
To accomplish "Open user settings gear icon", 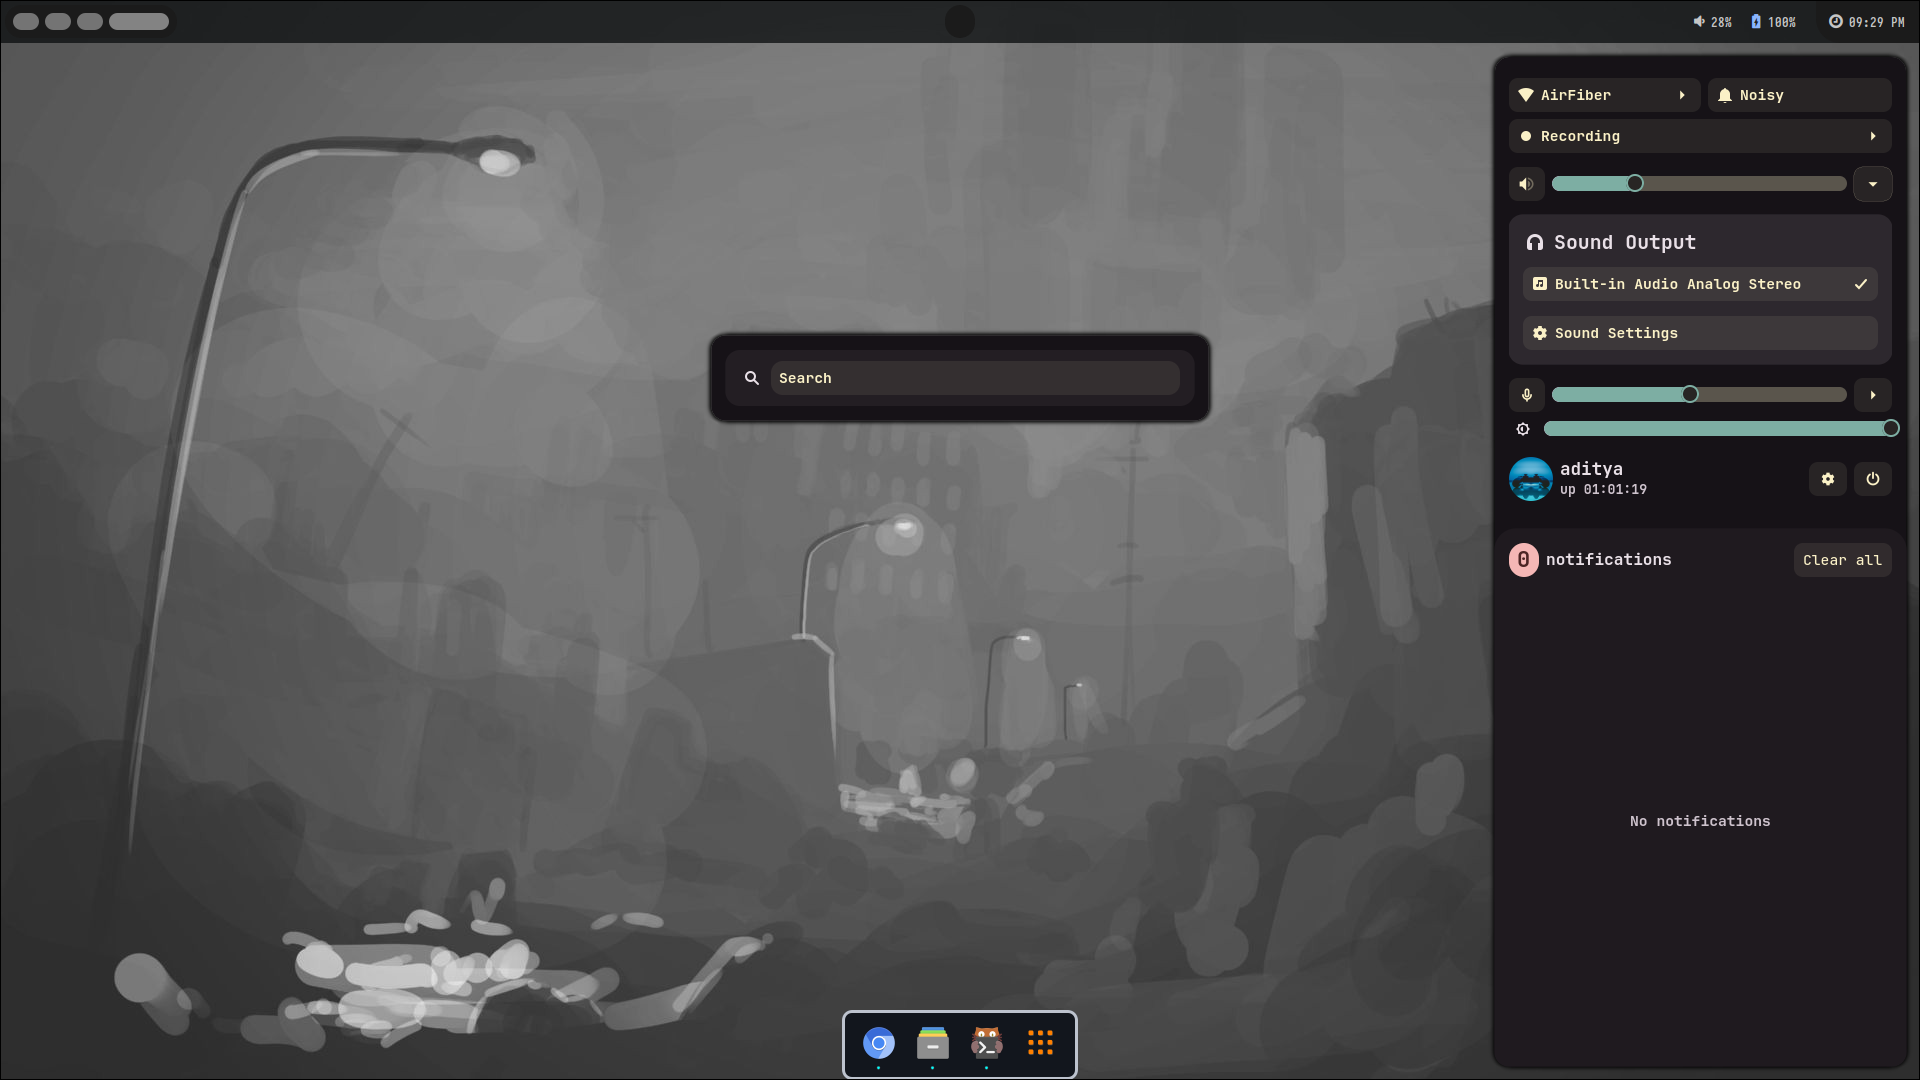I will pos(1827,479).
